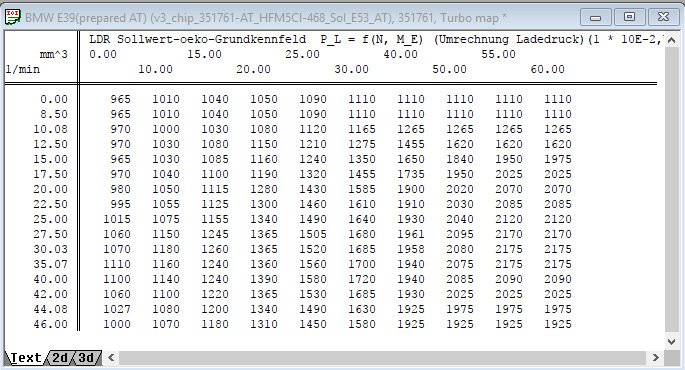Select row header 46.00
The width and height of the screenshot is (685, 370).
51,324
